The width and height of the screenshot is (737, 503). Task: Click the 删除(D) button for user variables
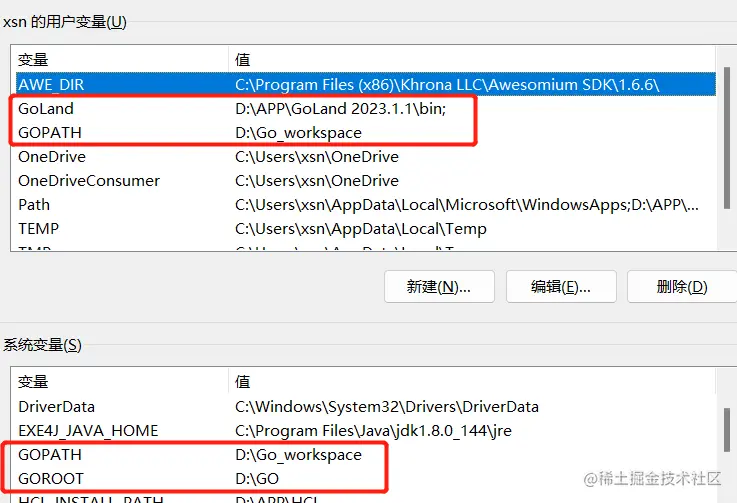tap(682, 286)
